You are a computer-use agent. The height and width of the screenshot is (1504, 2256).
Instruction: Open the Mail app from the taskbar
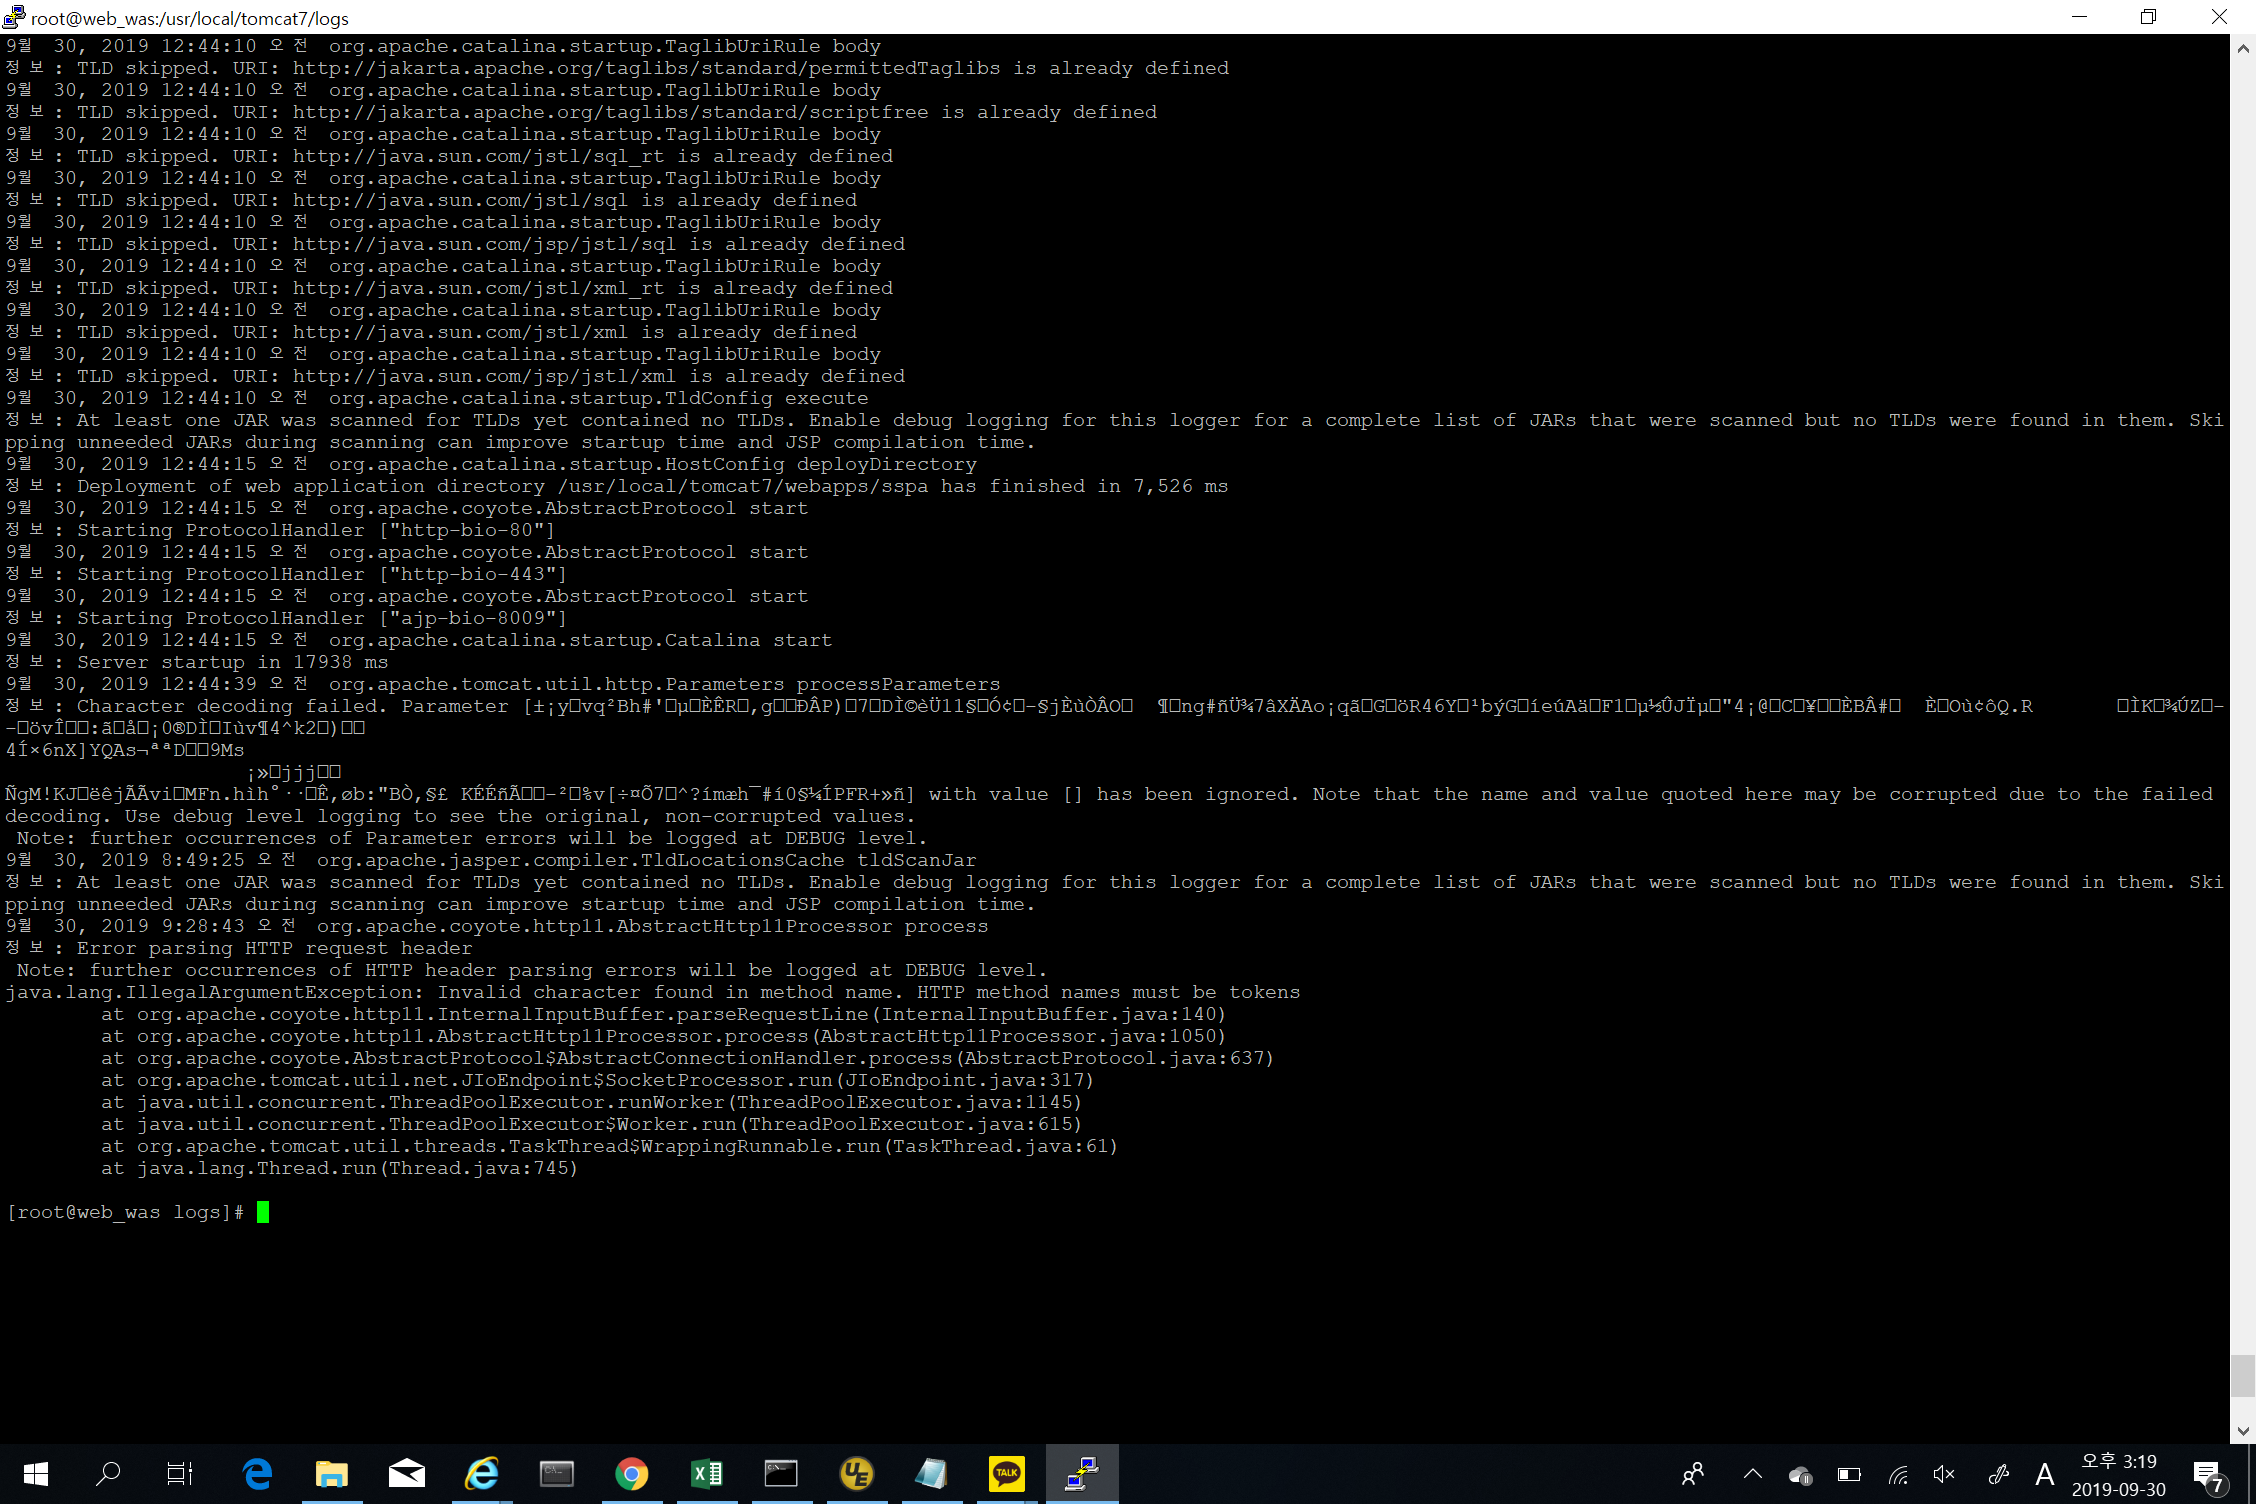coord(406,1473)
